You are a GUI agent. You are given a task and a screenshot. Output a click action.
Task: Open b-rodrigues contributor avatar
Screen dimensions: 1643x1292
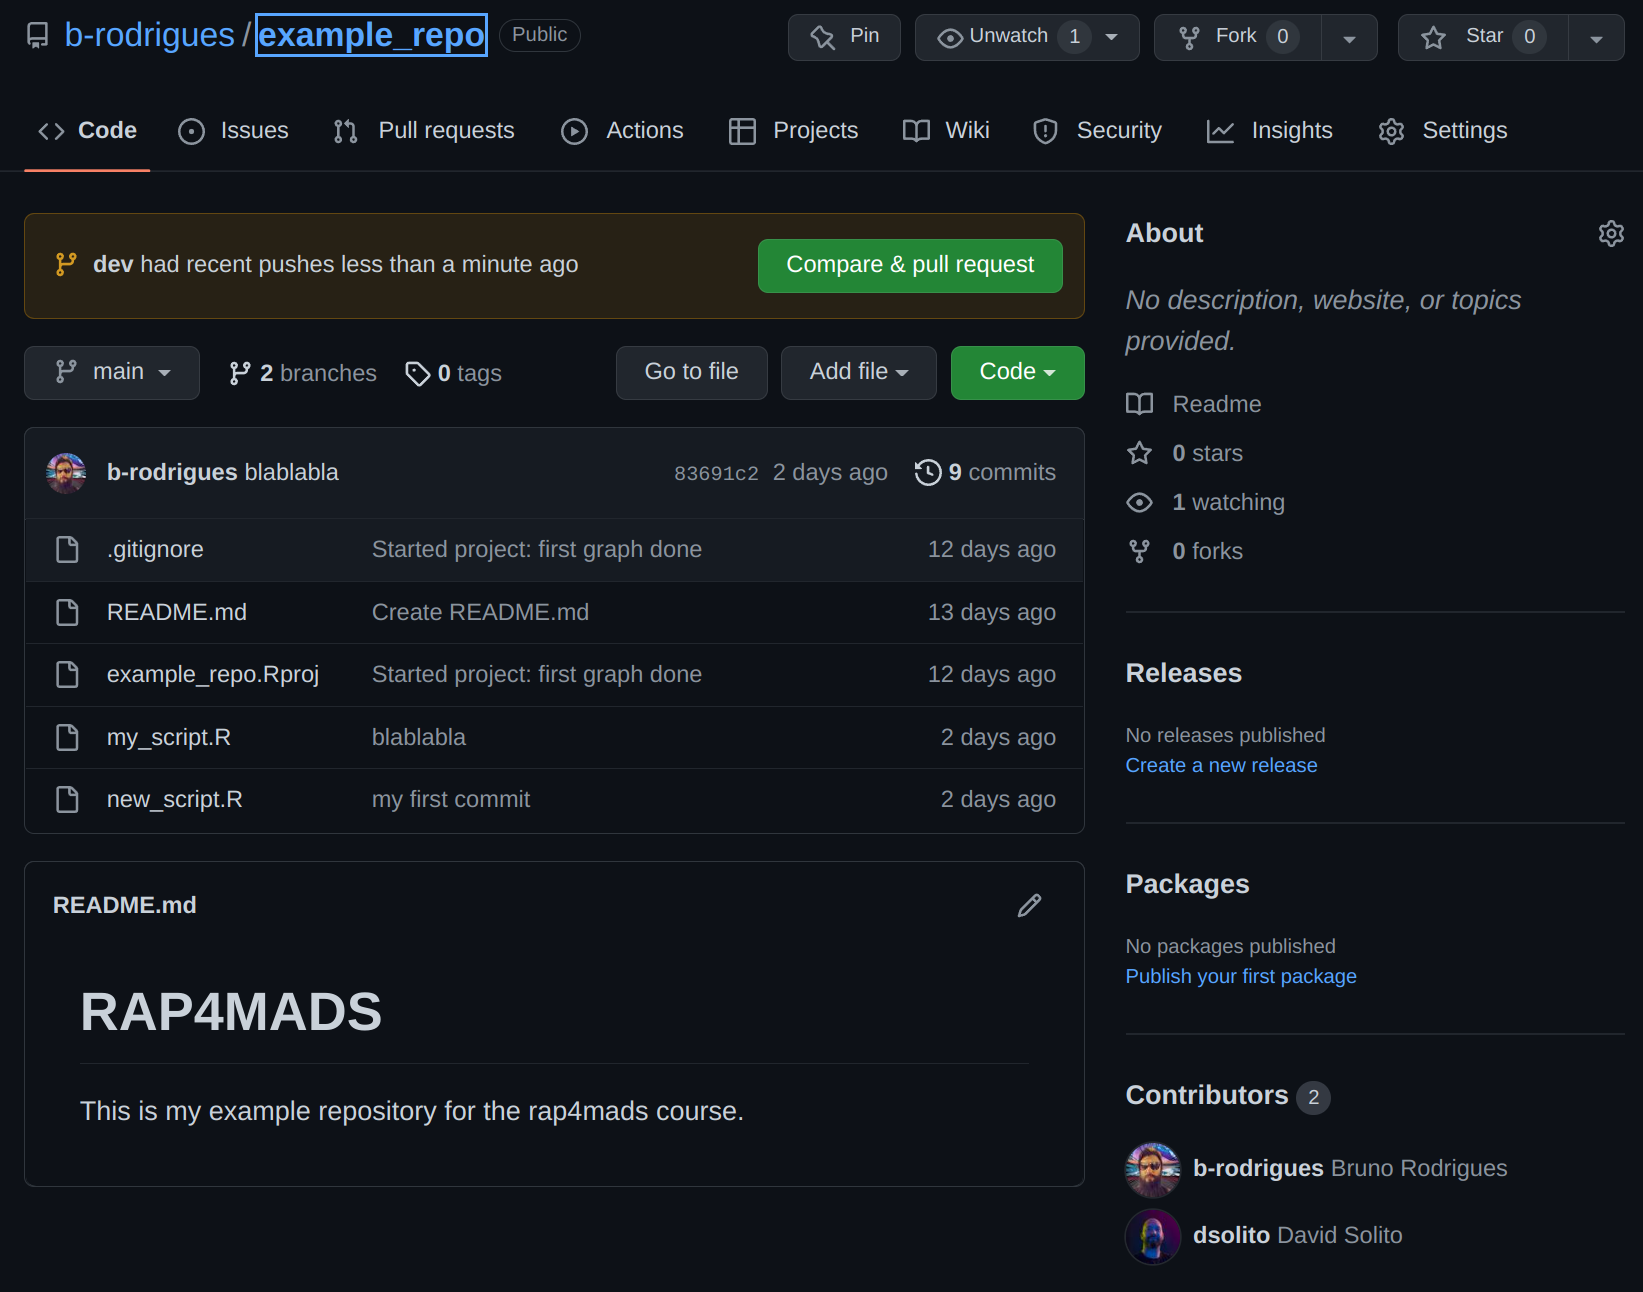(x=1153, y=1169)
